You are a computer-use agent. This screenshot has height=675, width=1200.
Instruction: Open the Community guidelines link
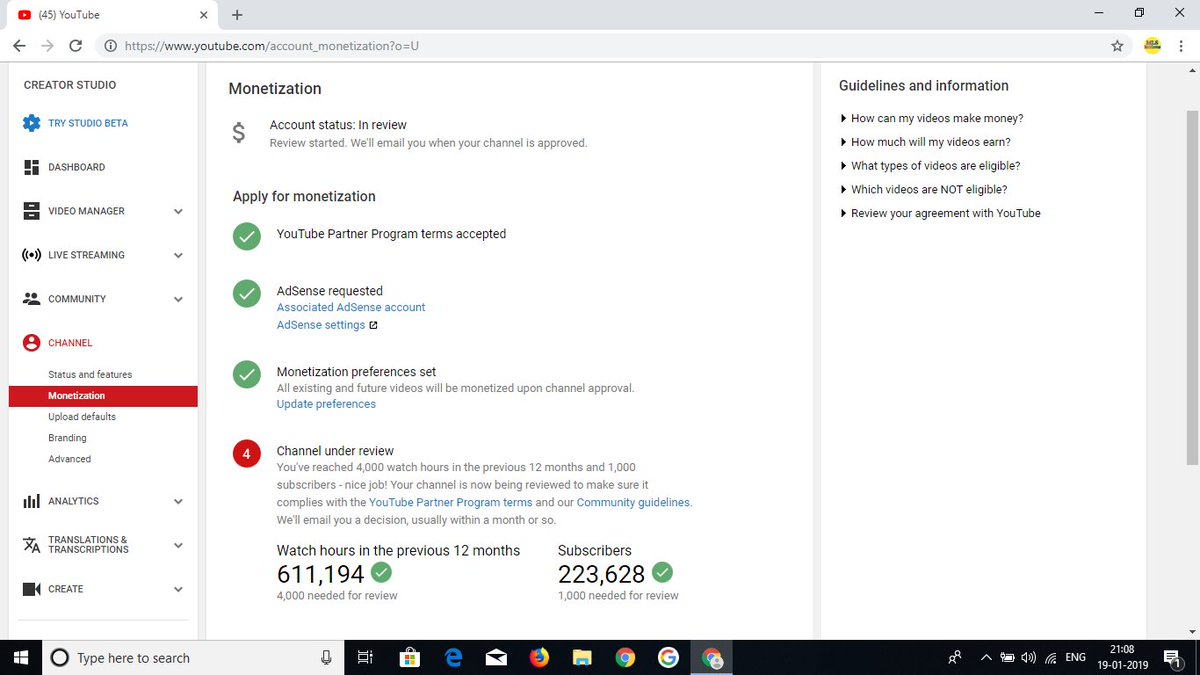coord(633,502)
